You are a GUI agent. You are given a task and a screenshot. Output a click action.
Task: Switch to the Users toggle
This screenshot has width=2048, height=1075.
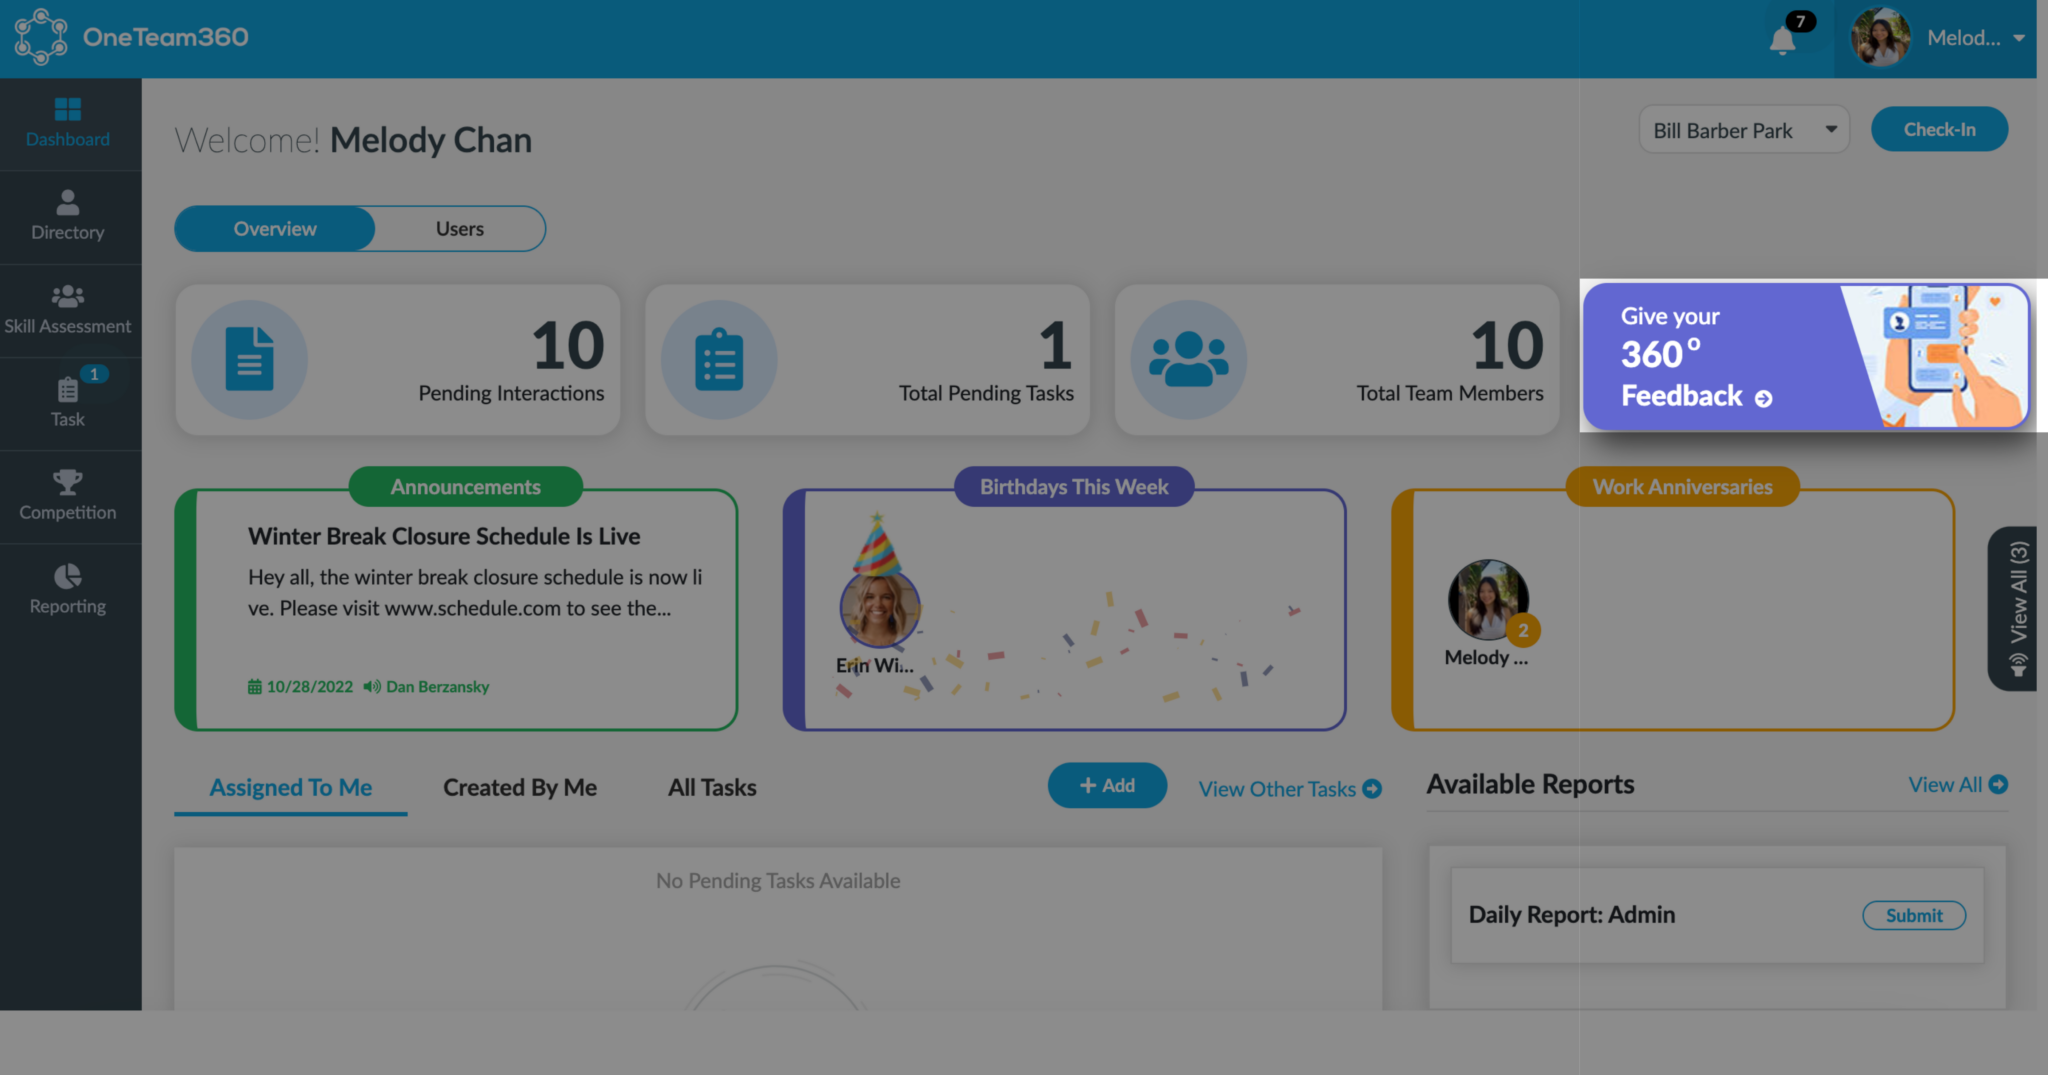(x=460, y=229)
